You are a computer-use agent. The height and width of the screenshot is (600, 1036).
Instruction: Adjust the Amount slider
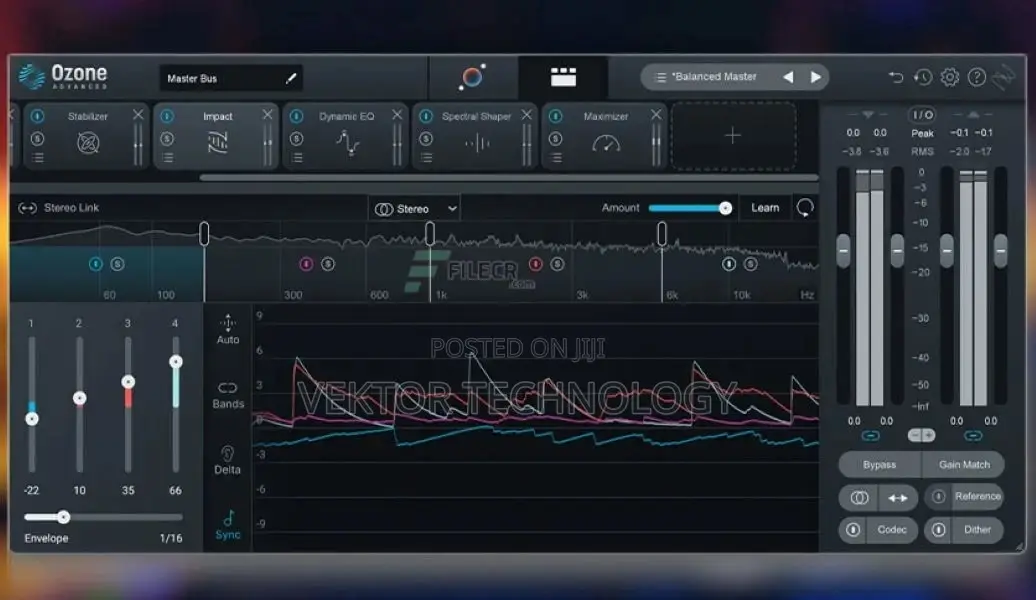(x=690, y=208)
